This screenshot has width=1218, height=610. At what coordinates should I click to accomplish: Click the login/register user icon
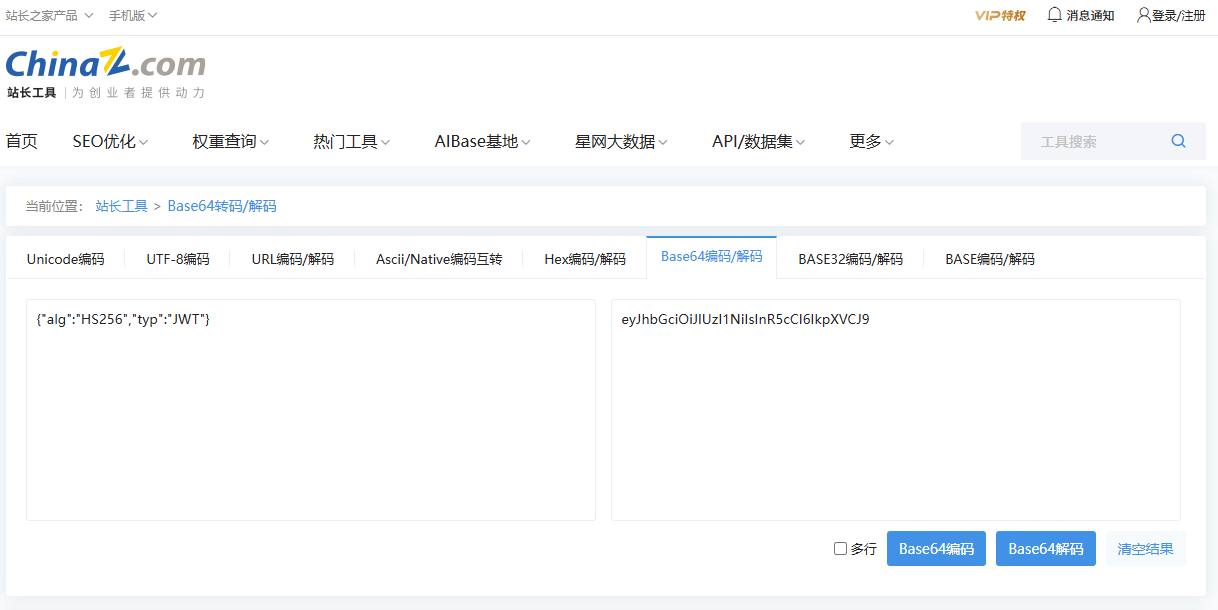point(1144,15)
